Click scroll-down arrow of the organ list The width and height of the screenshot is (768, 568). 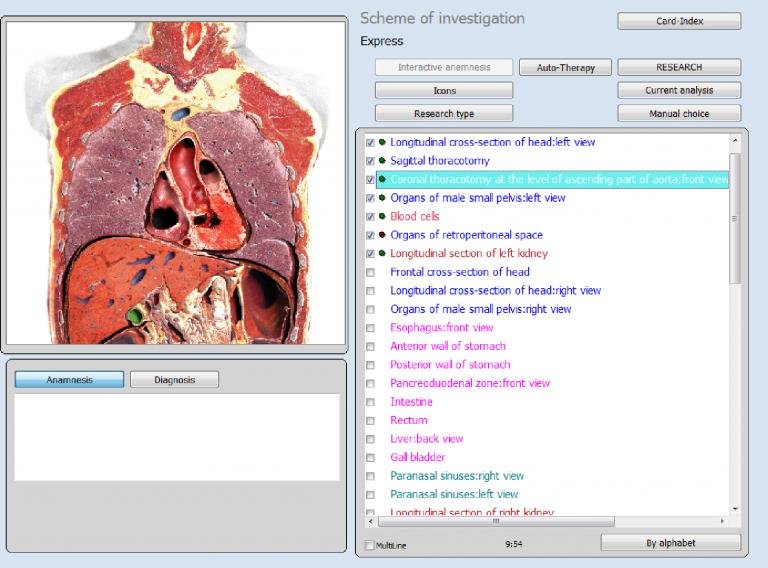point(735,509)
